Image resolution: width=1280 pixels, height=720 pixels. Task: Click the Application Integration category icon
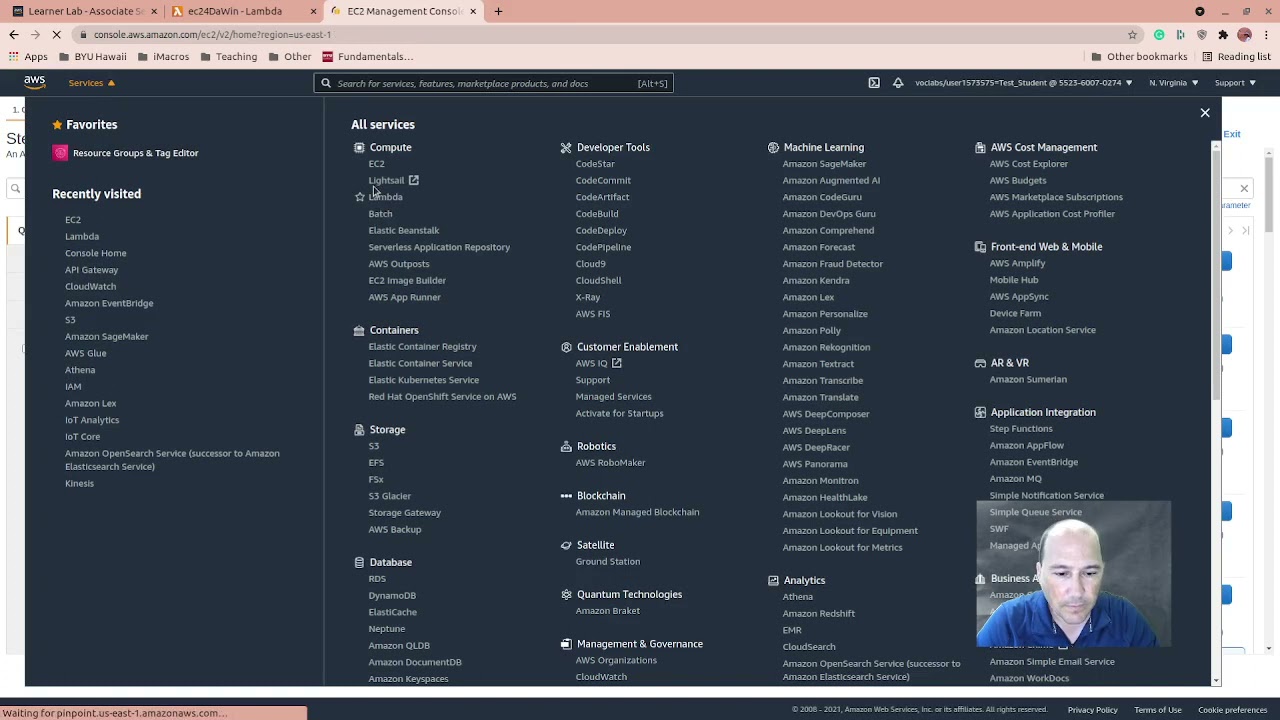980,412
